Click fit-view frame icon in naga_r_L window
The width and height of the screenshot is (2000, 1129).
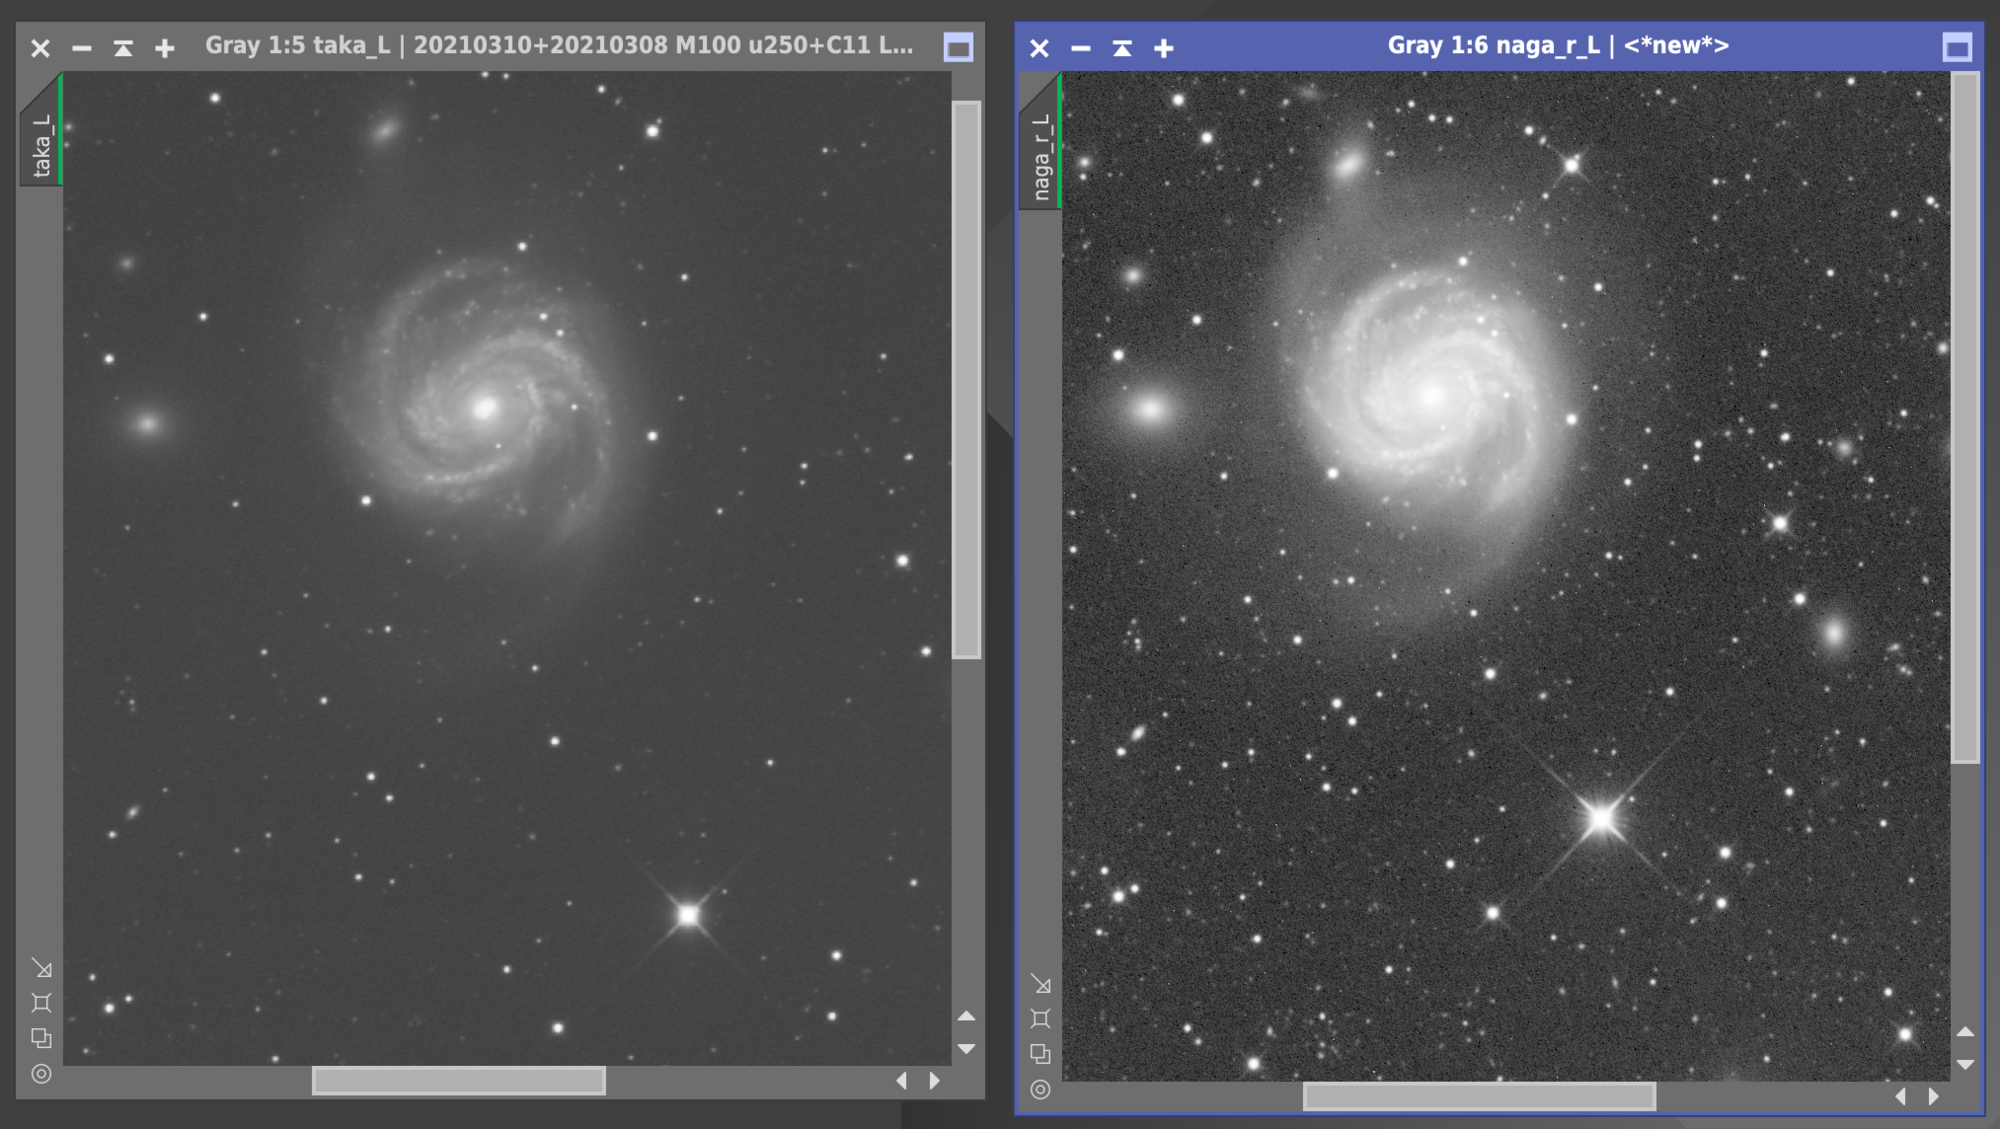point(1040,1019)
